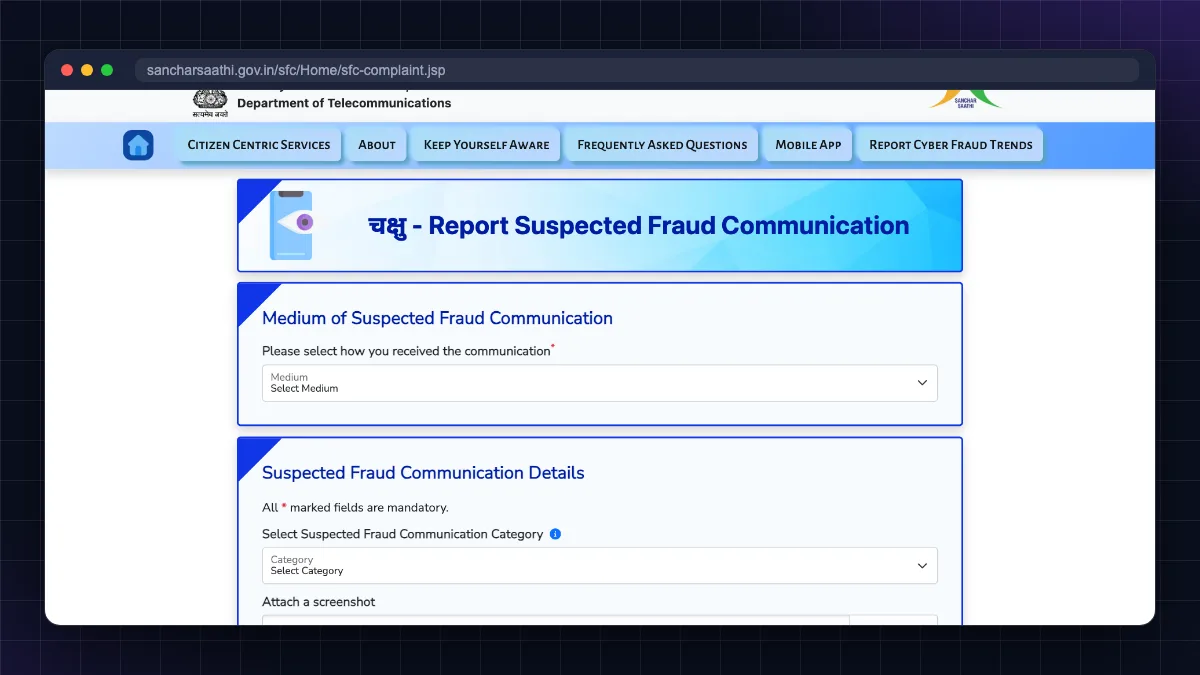Click 'Please select how you received' label
Screen dimensions: 1200x675
[406, 351]
